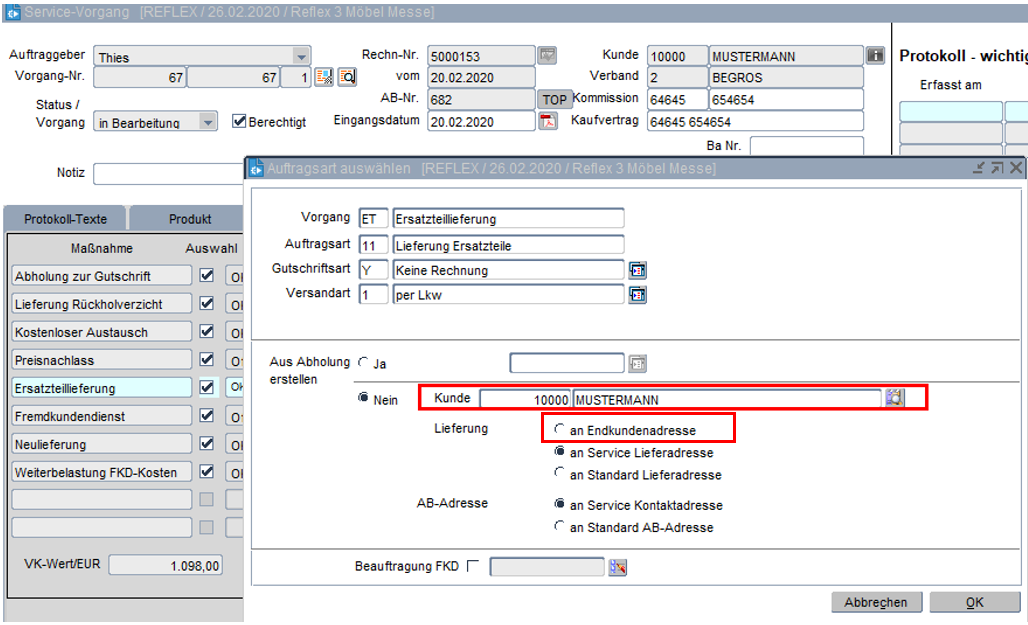Choose 'an Standard AB-Adresse' radio button
This screenshot has height=625, width=1028.
560,527
